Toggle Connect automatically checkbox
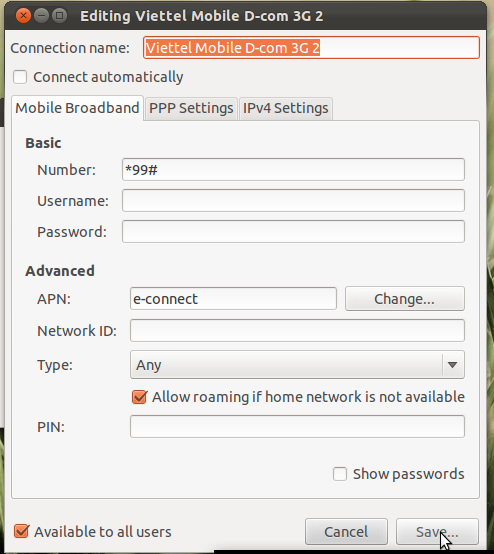Viewport: 494px width, 554px height. point(20,77)
